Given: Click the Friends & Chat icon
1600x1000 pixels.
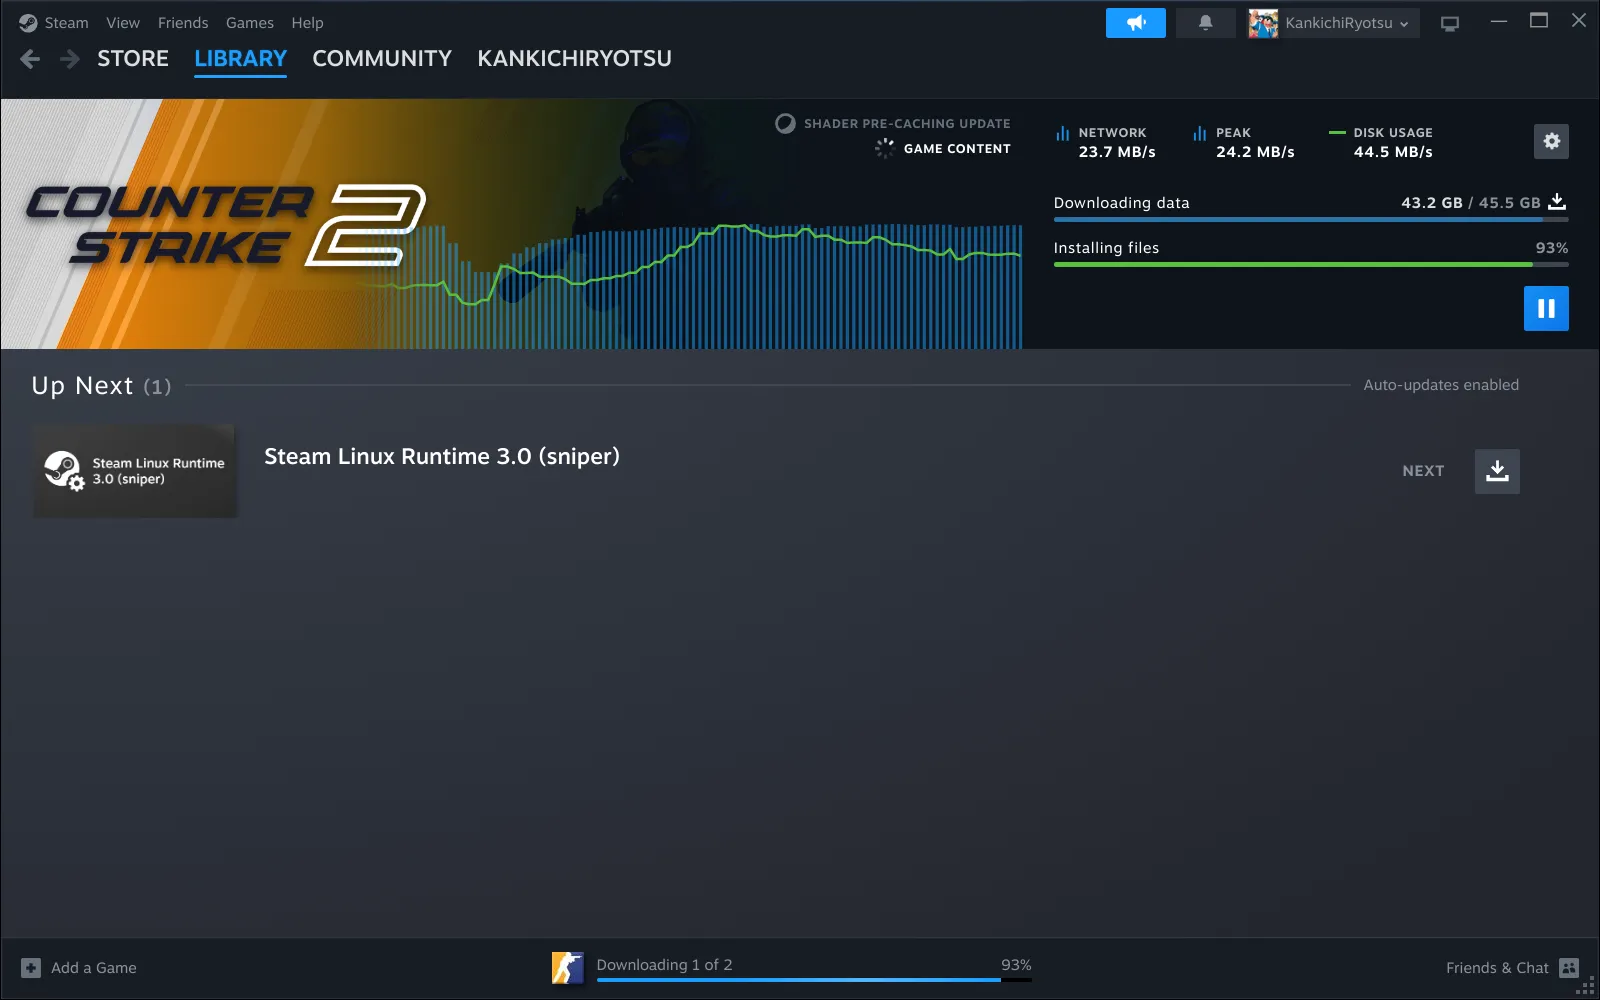Looking at the screenshot, I should [1569, 968].
